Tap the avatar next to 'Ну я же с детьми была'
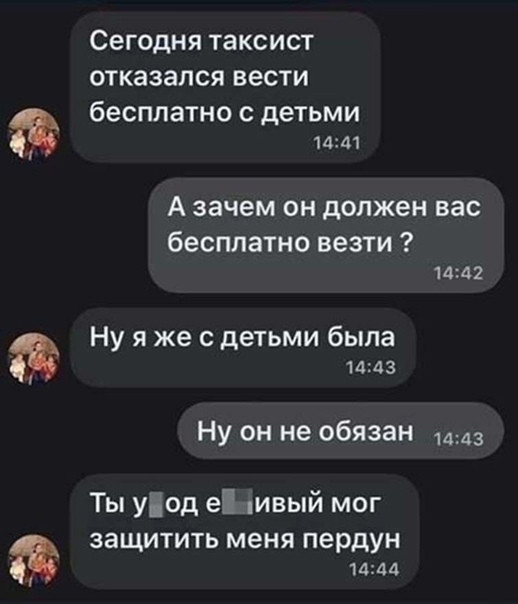This screenshot has width=518, height=604. (34, 358)
